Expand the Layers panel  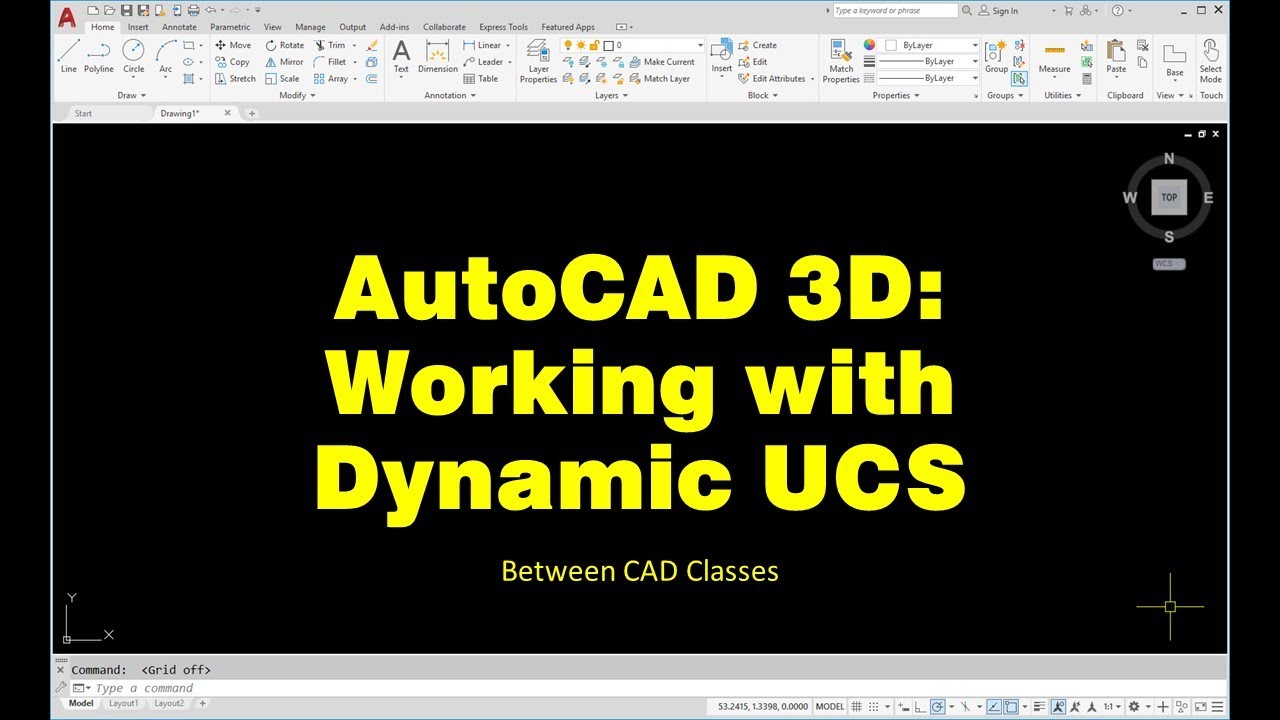click(611, 96)
